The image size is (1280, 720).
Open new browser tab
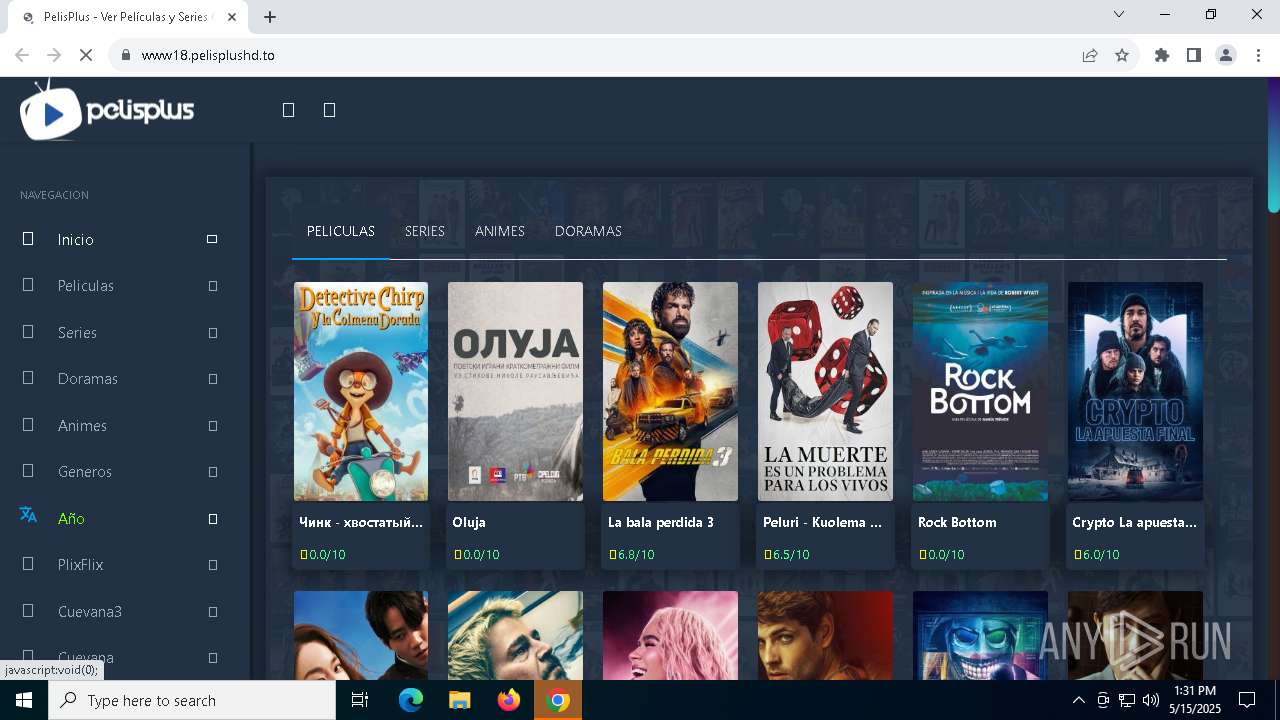tap(270, 17)
